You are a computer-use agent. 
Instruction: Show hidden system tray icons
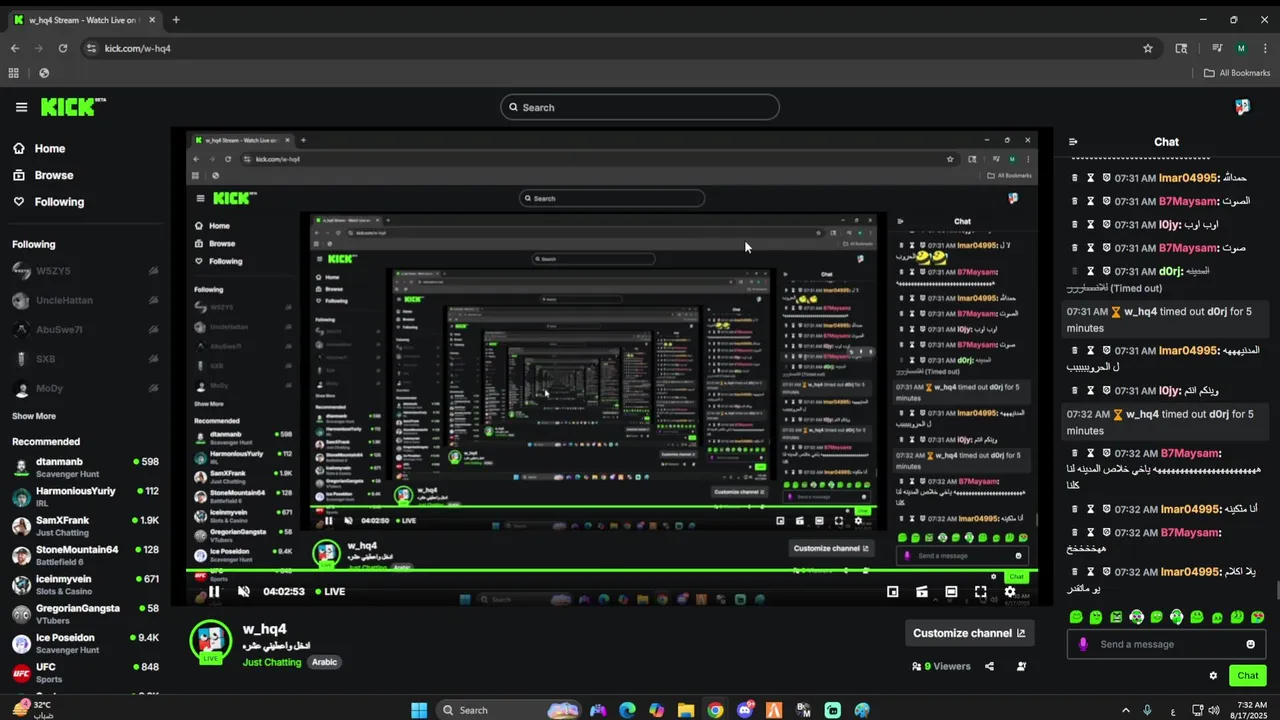click(1125, 710)
